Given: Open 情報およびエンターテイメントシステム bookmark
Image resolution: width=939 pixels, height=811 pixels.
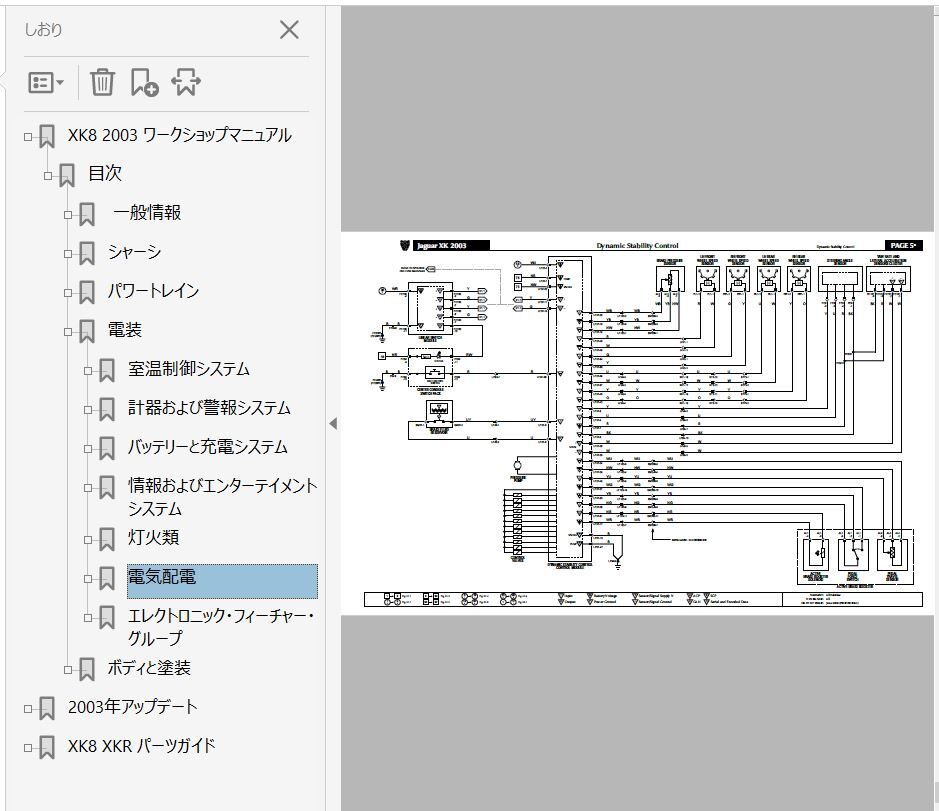Looking at the screenshot, I should pos(222,497).
